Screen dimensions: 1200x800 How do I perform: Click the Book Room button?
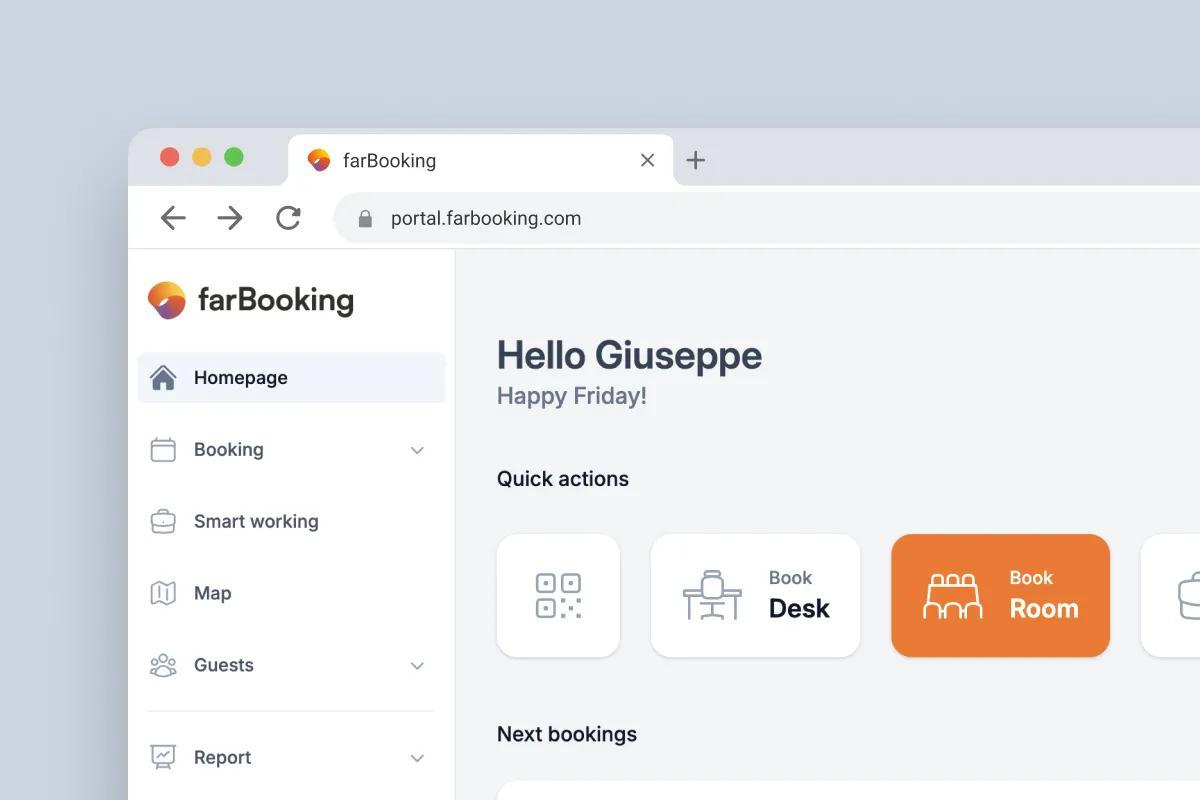(1000, 595)
